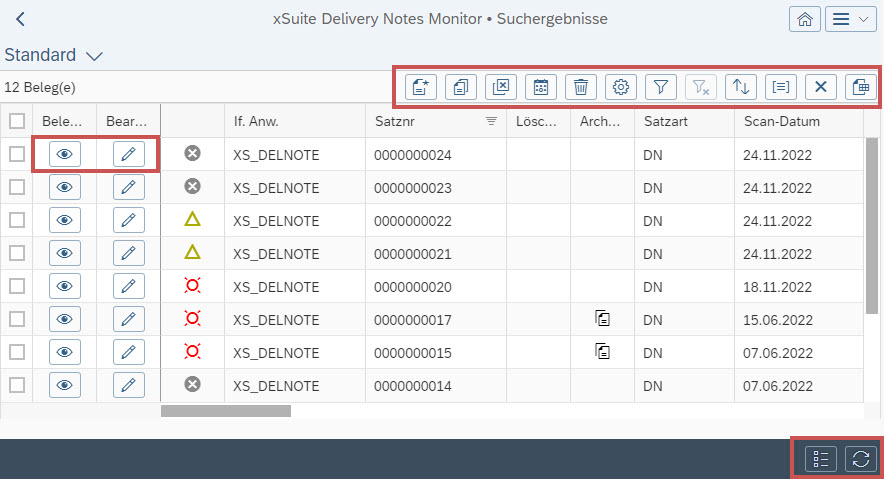Open the filter funnel icon
Viewport: 884px width, 479px height.
[661, 87]
